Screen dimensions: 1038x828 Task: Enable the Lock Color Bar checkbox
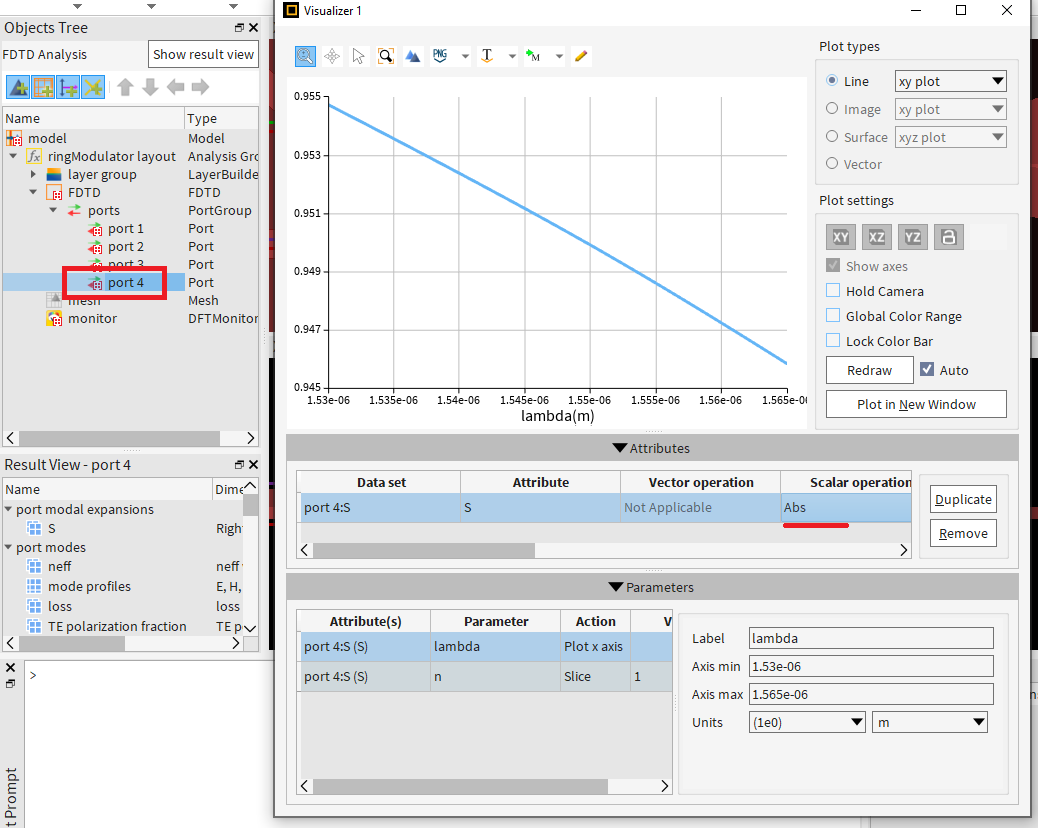pyautogui.click(x=833, y=341)
